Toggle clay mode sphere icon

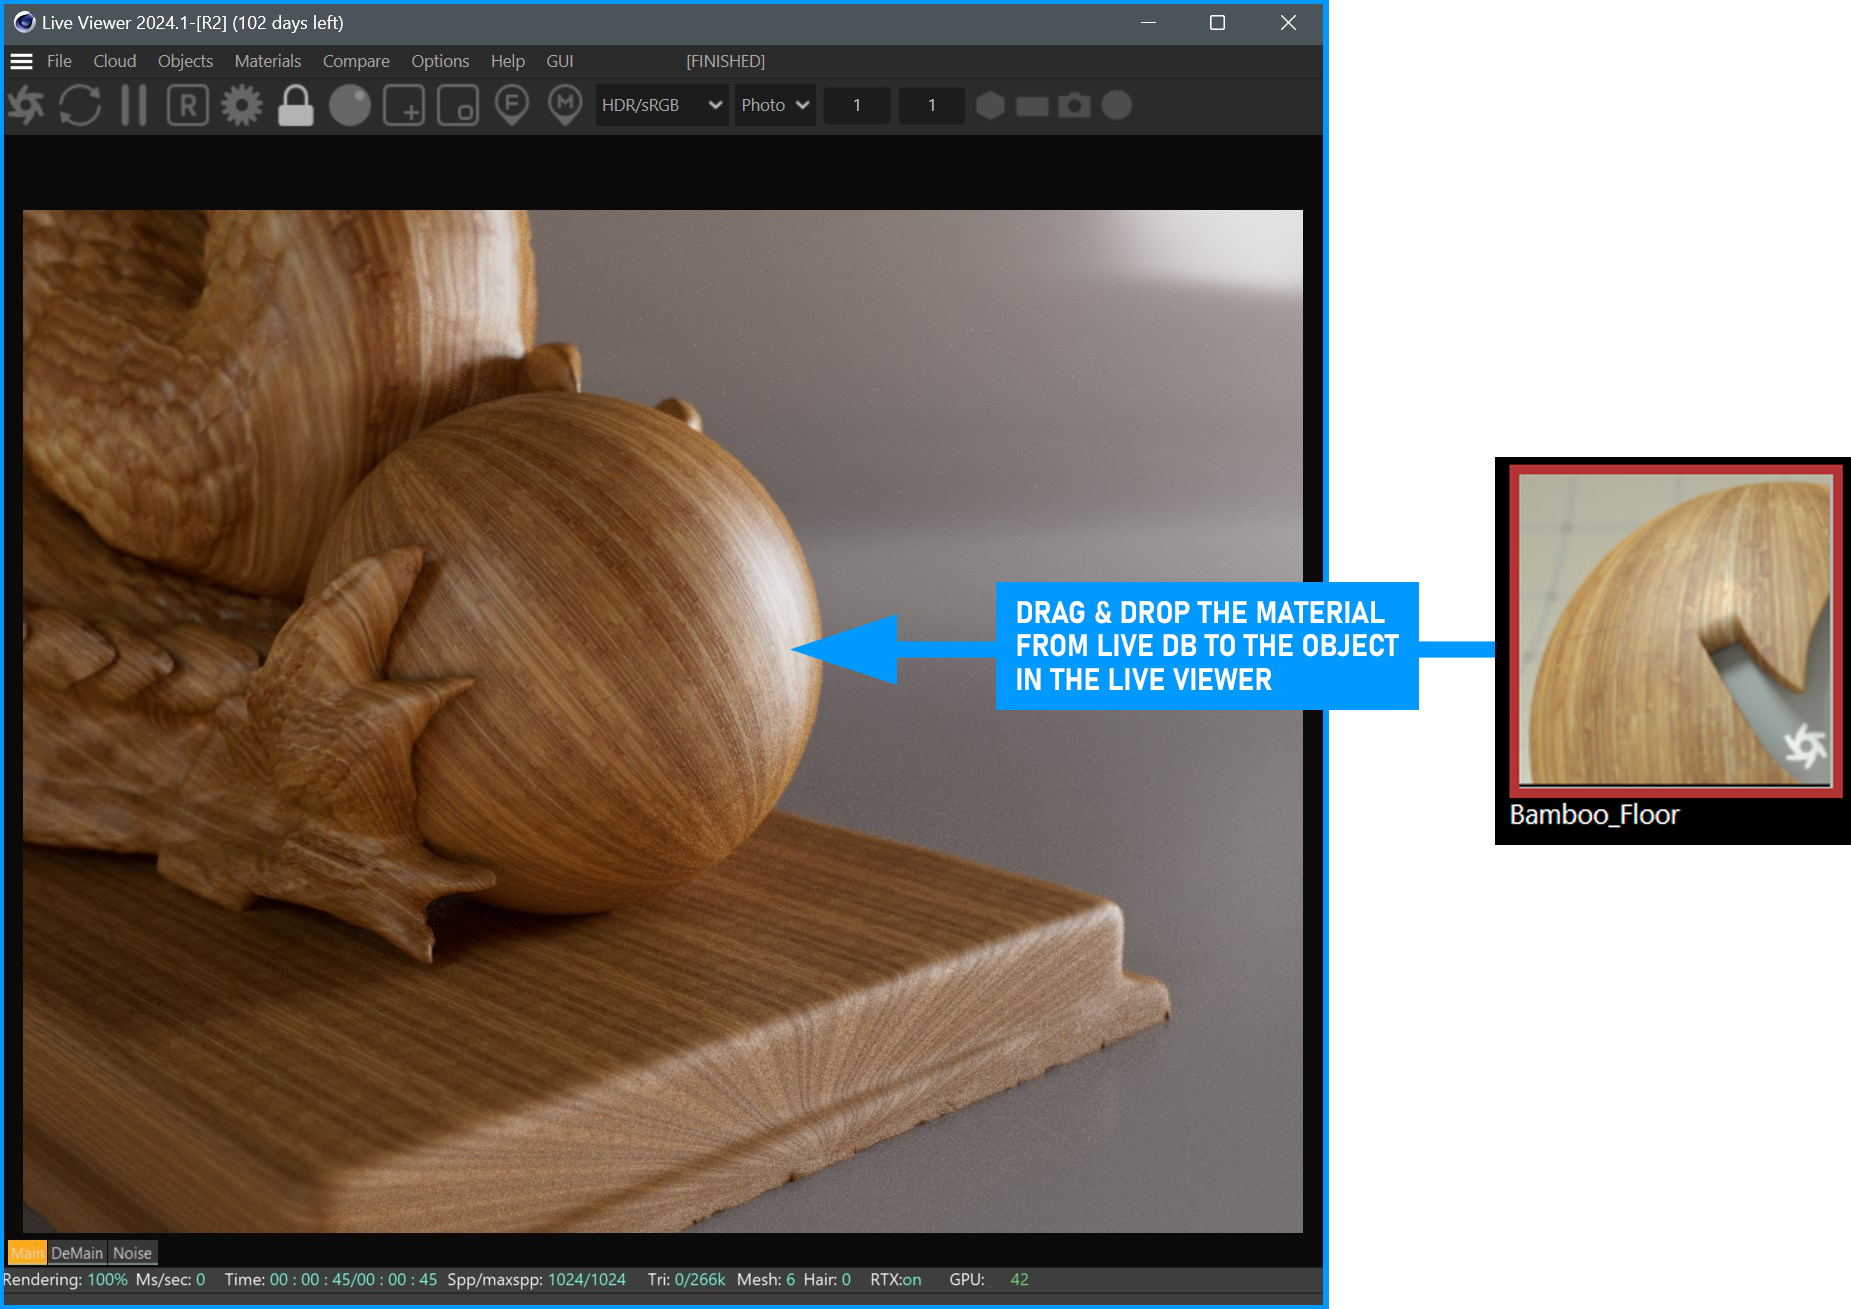pyautogui.click(x=349, y=105)
